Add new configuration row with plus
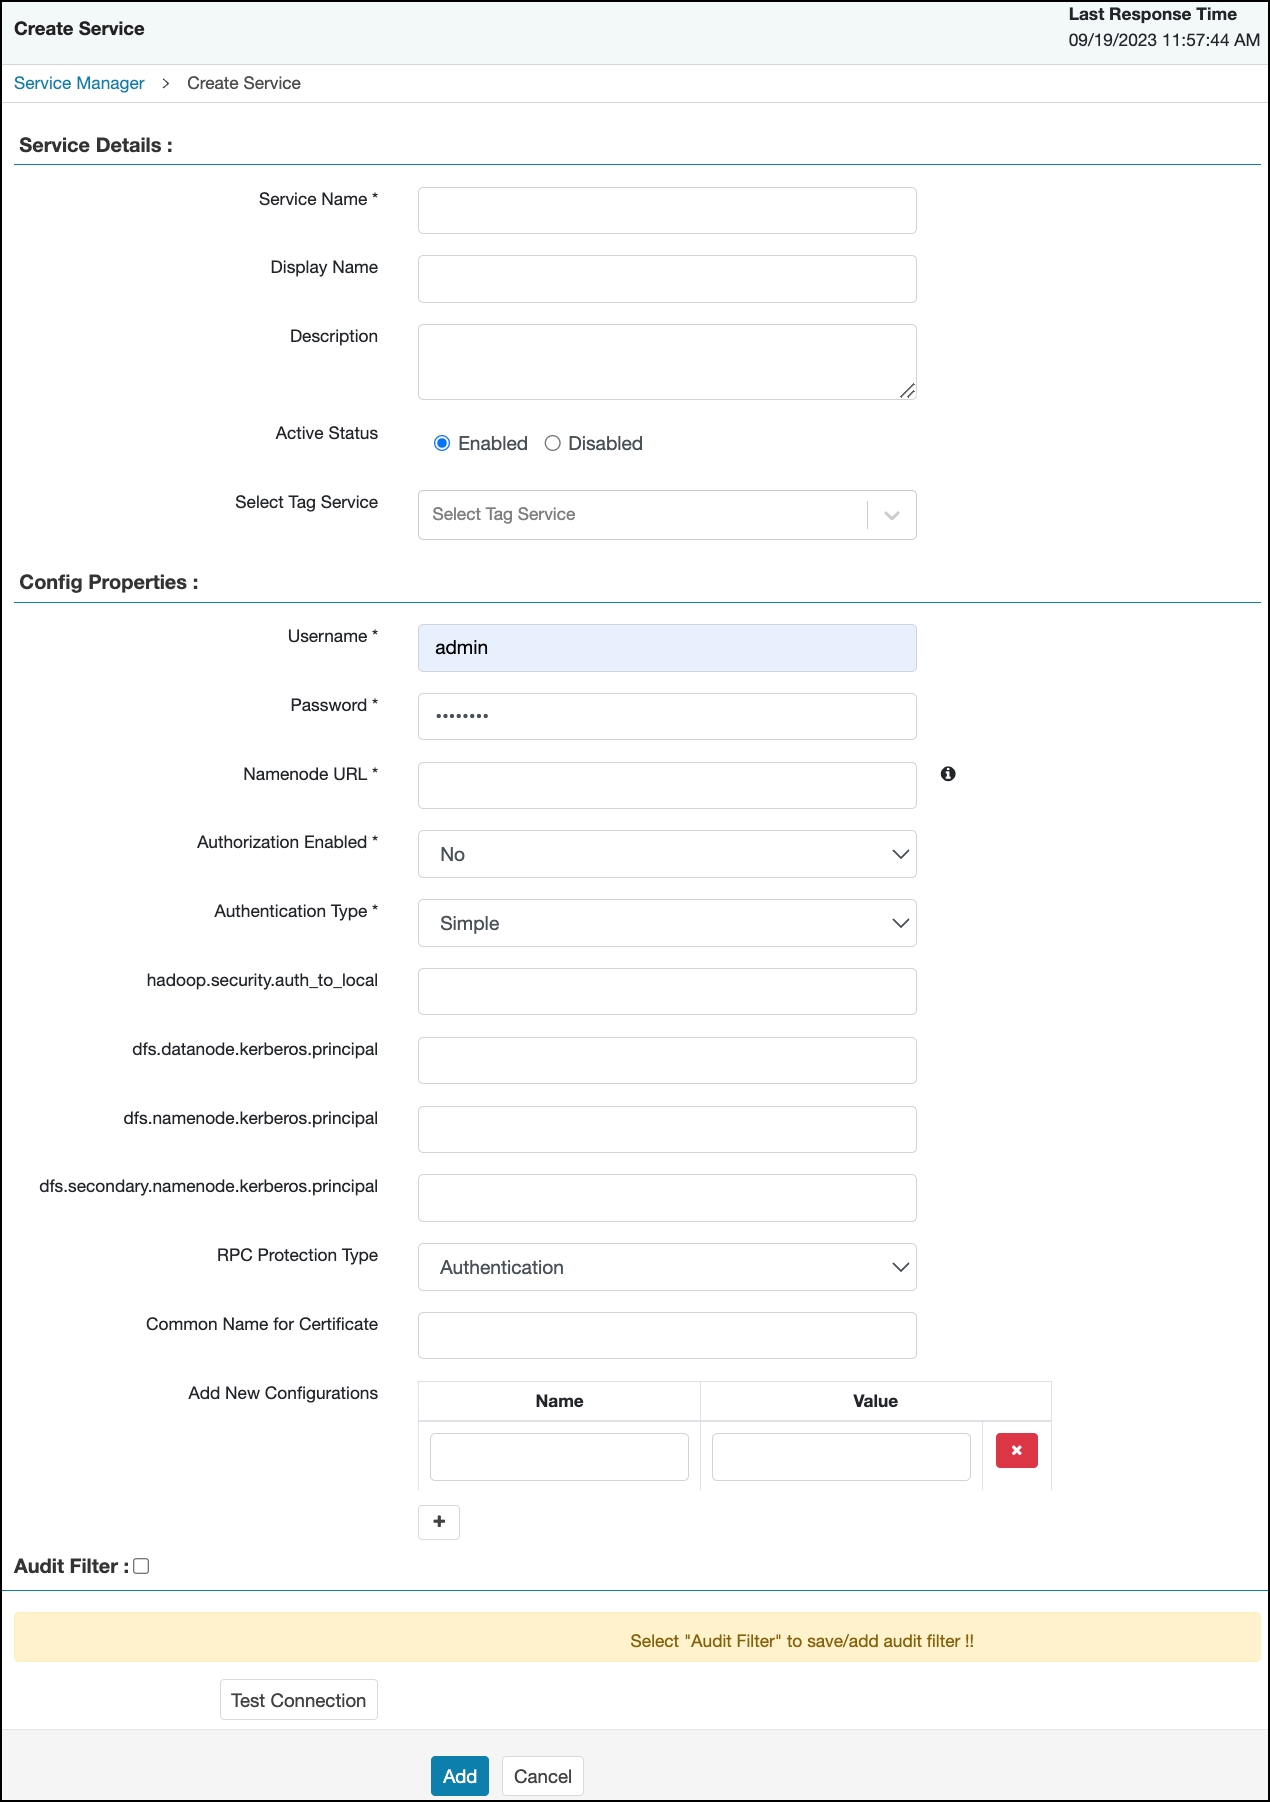 tap(439, 1522)
